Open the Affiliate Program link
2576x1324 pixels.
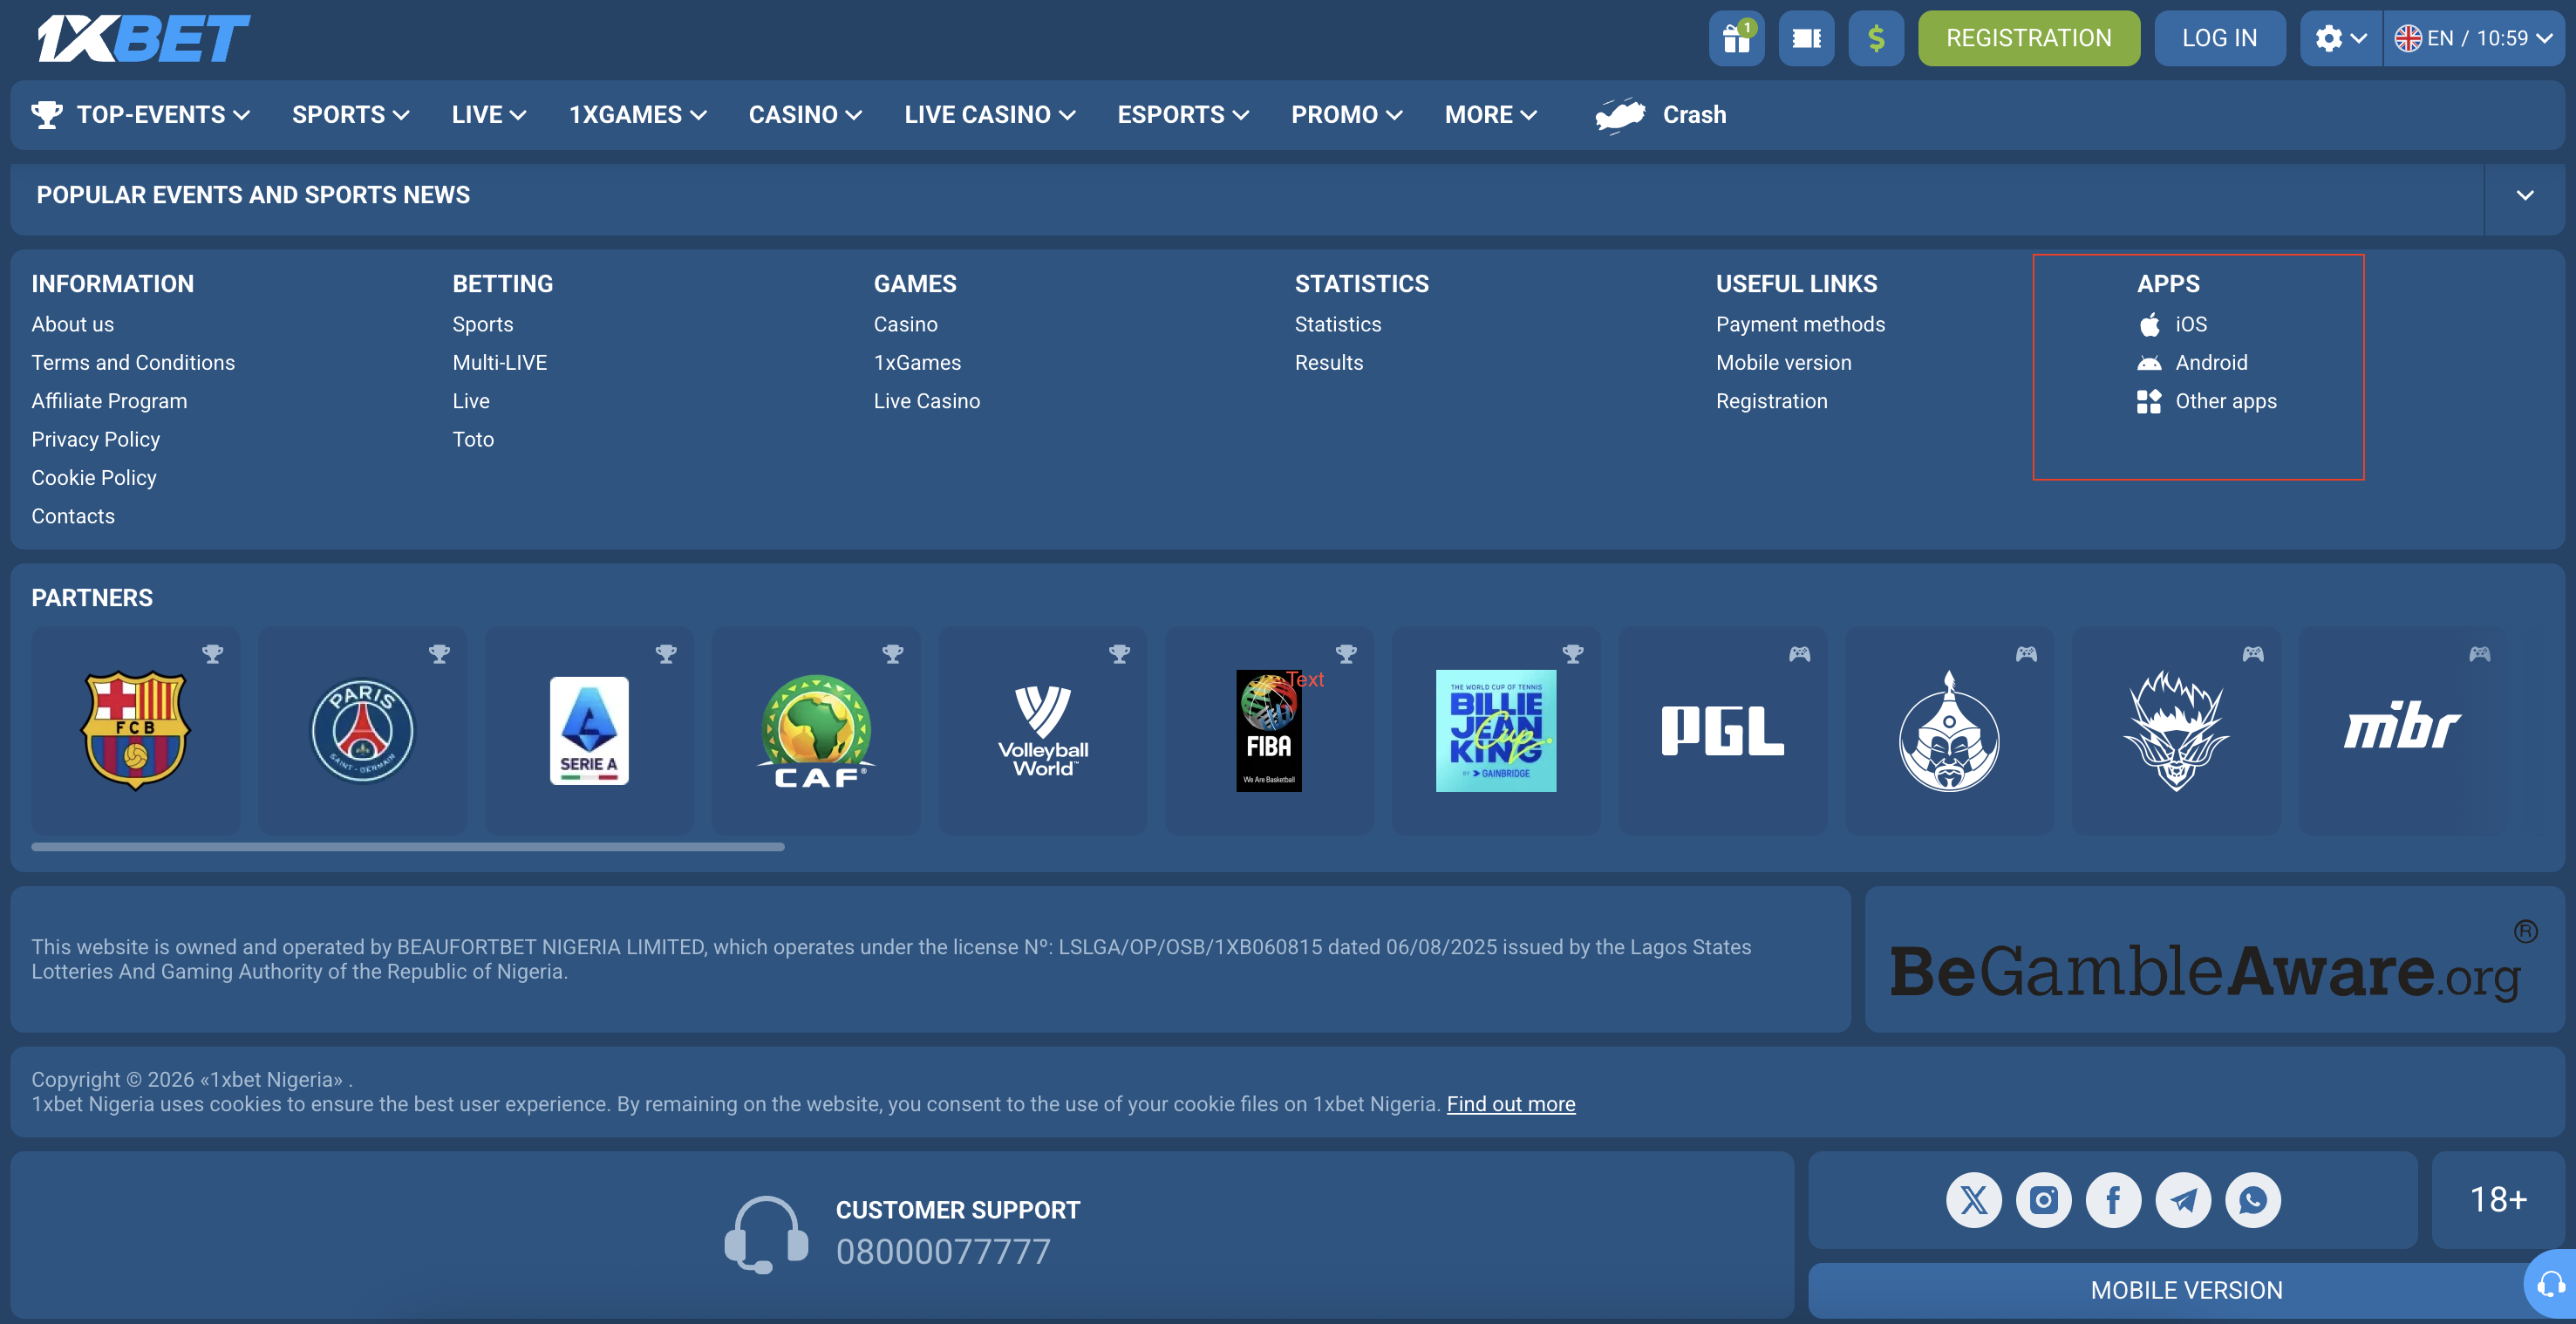(x=109, y=401)
